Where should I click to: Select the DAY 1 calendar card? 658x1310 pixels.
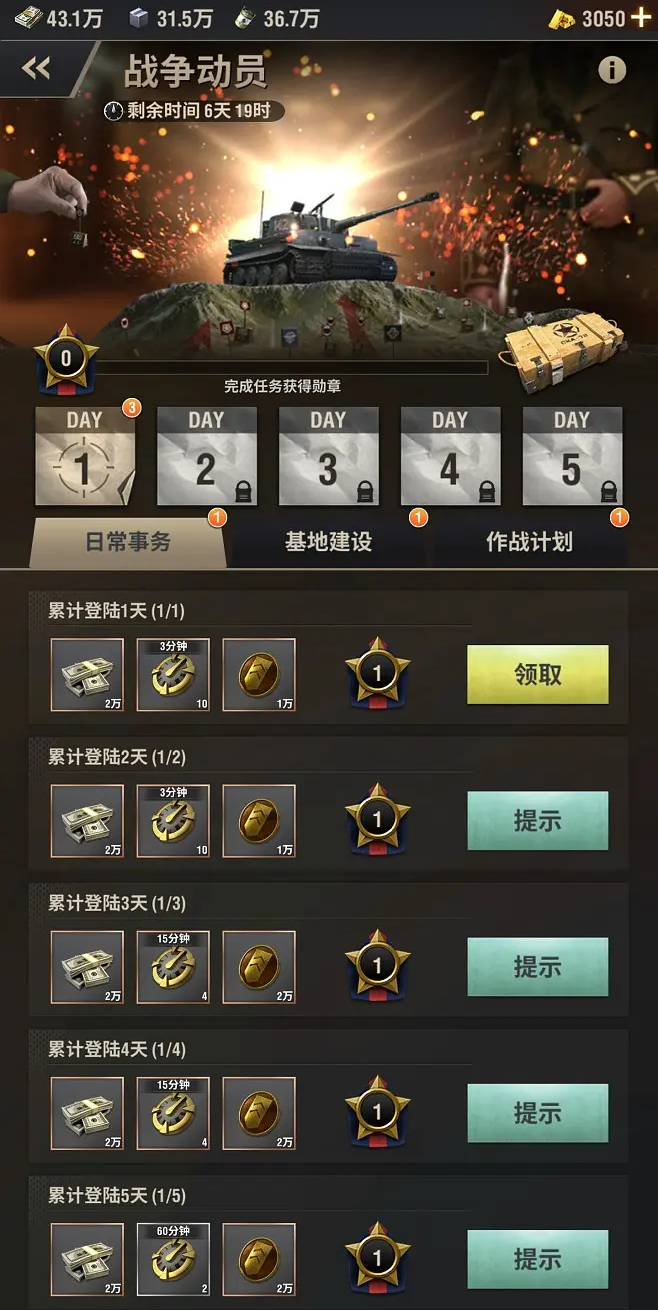(85, 456)
